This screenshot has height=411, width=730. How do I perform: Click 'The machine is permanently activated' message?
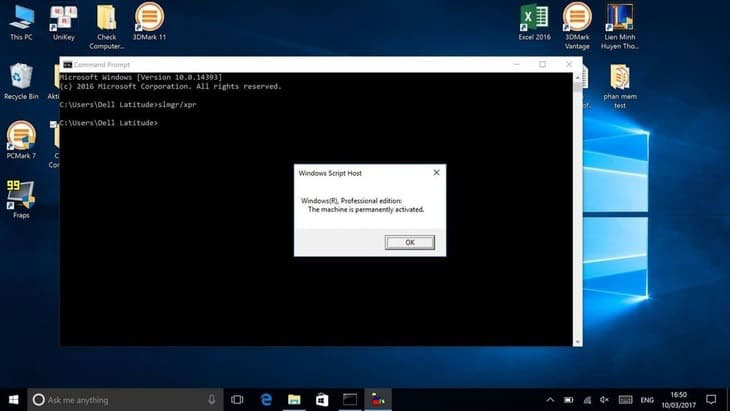[366, 210]
